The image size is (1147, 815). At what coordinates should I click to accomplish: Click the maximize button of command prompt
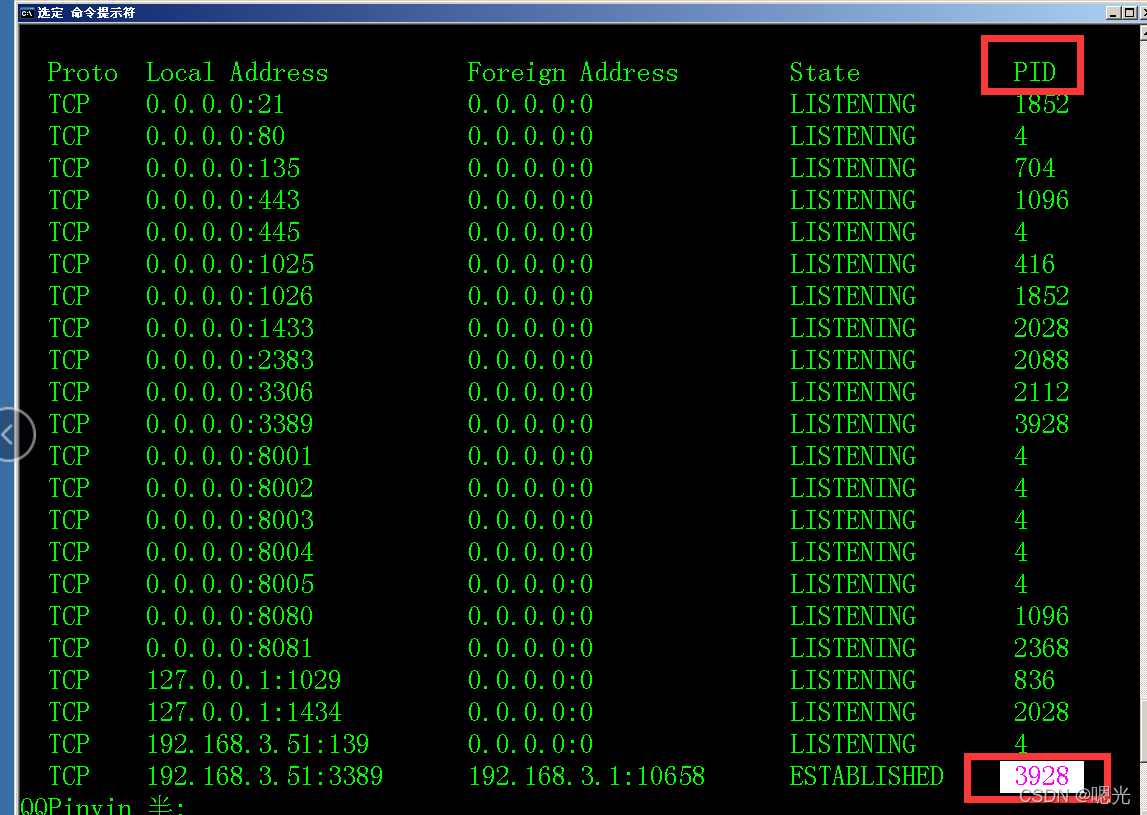click(x=1129, y=12)
